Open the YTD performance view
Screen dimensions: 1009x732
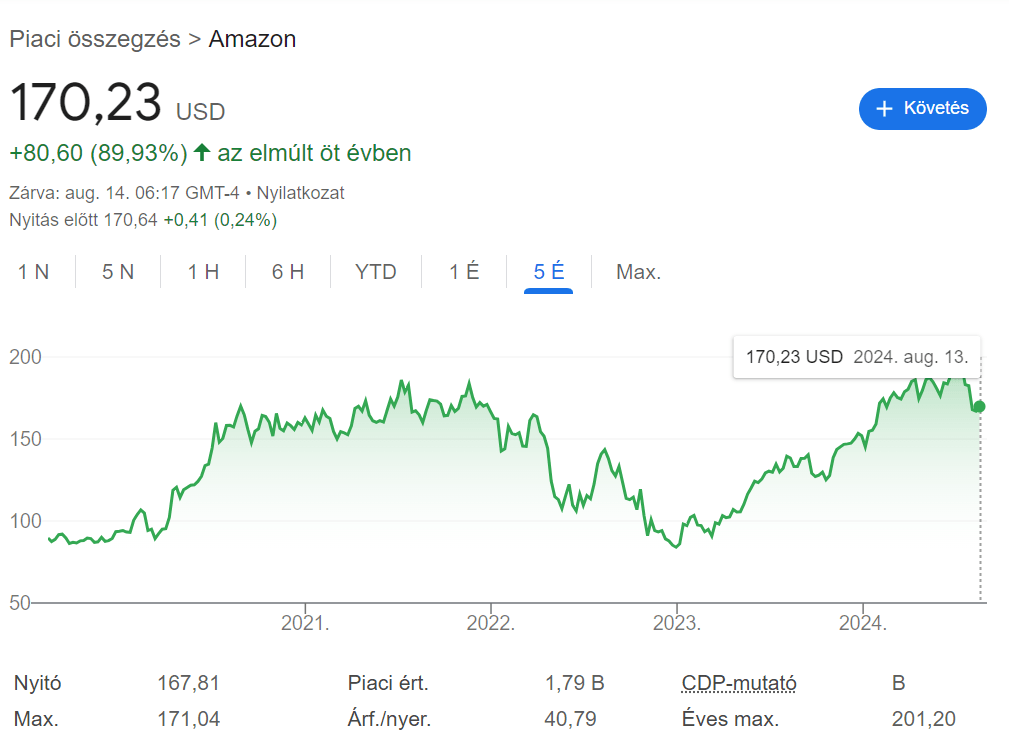(375, 271)
